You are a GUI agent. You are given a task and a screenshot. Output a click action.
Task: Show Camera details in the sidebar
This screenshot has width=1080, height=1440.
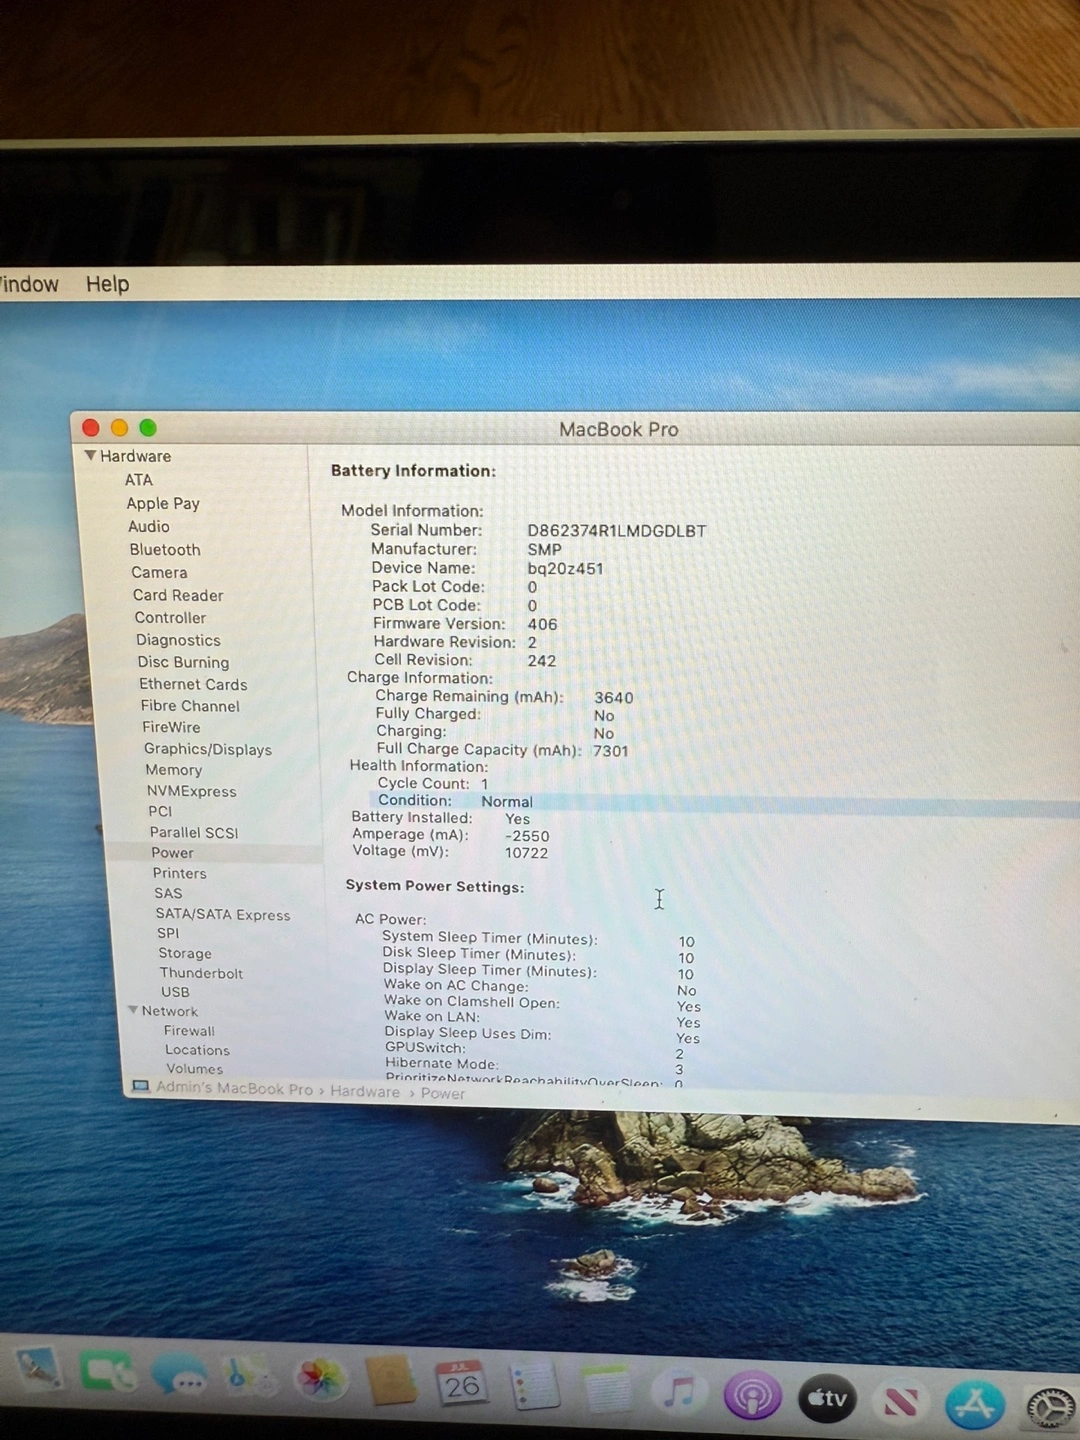click(x=159, y=572)
